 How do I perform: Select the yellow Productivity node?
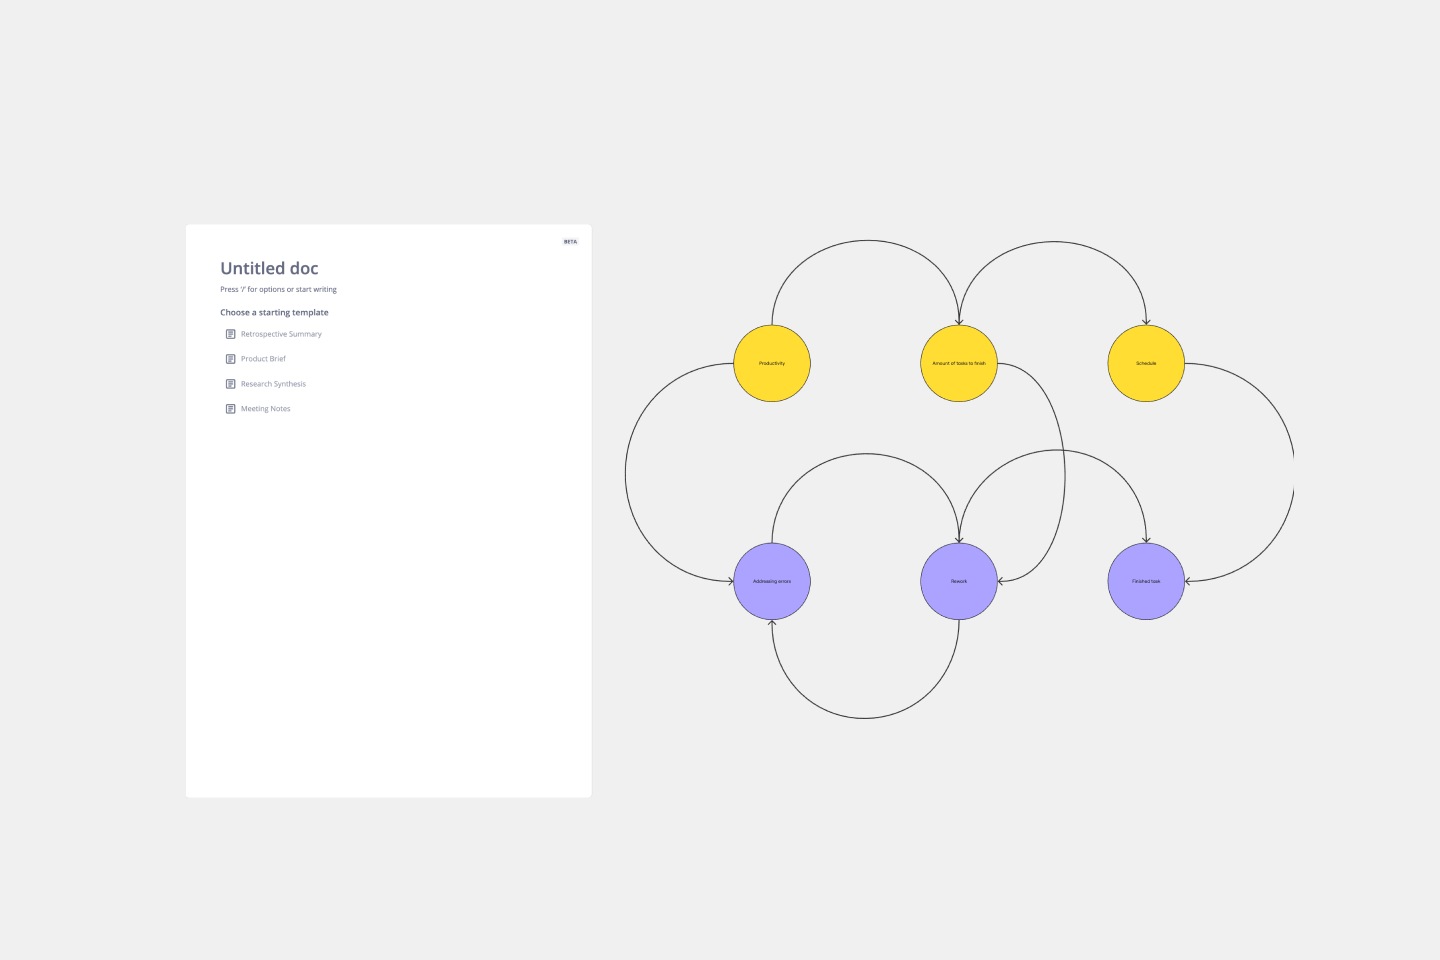(x=772, y=363)
